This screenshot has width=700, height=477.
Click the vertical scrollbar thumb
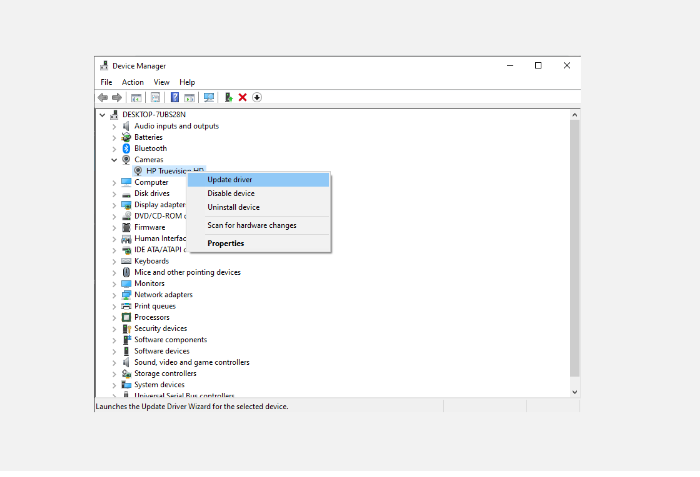click(x=575, y=248)
